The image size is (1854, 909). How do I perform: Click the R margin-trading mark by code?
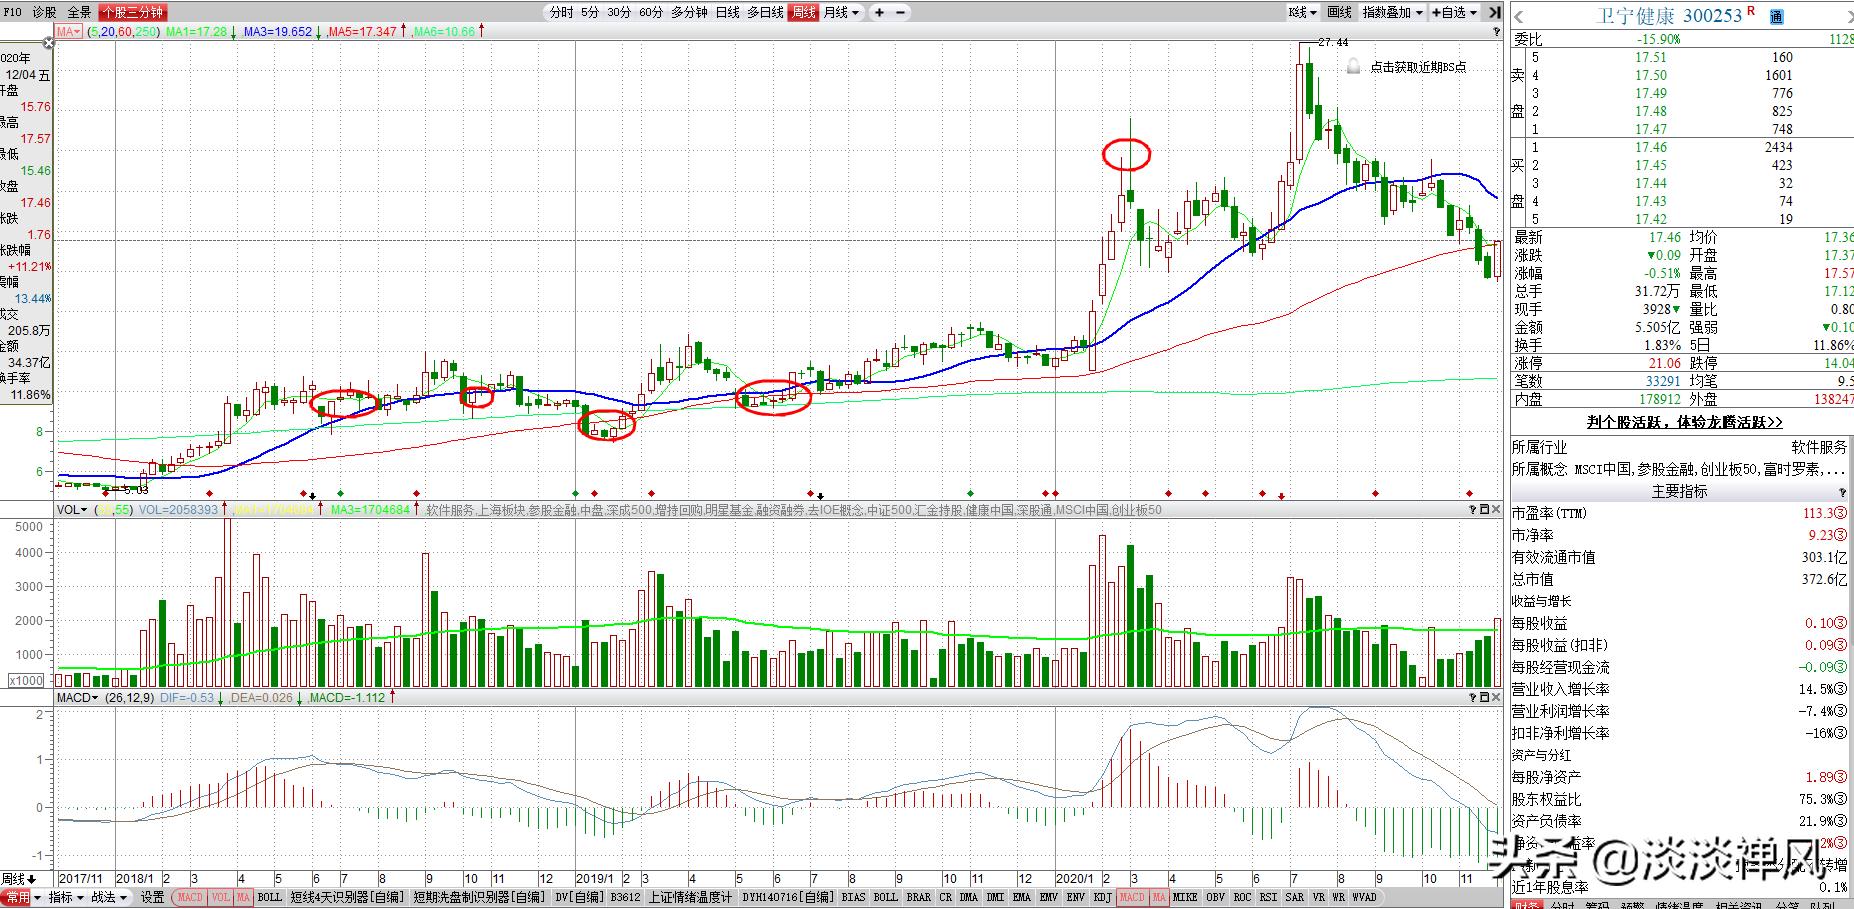(1751, 11)
